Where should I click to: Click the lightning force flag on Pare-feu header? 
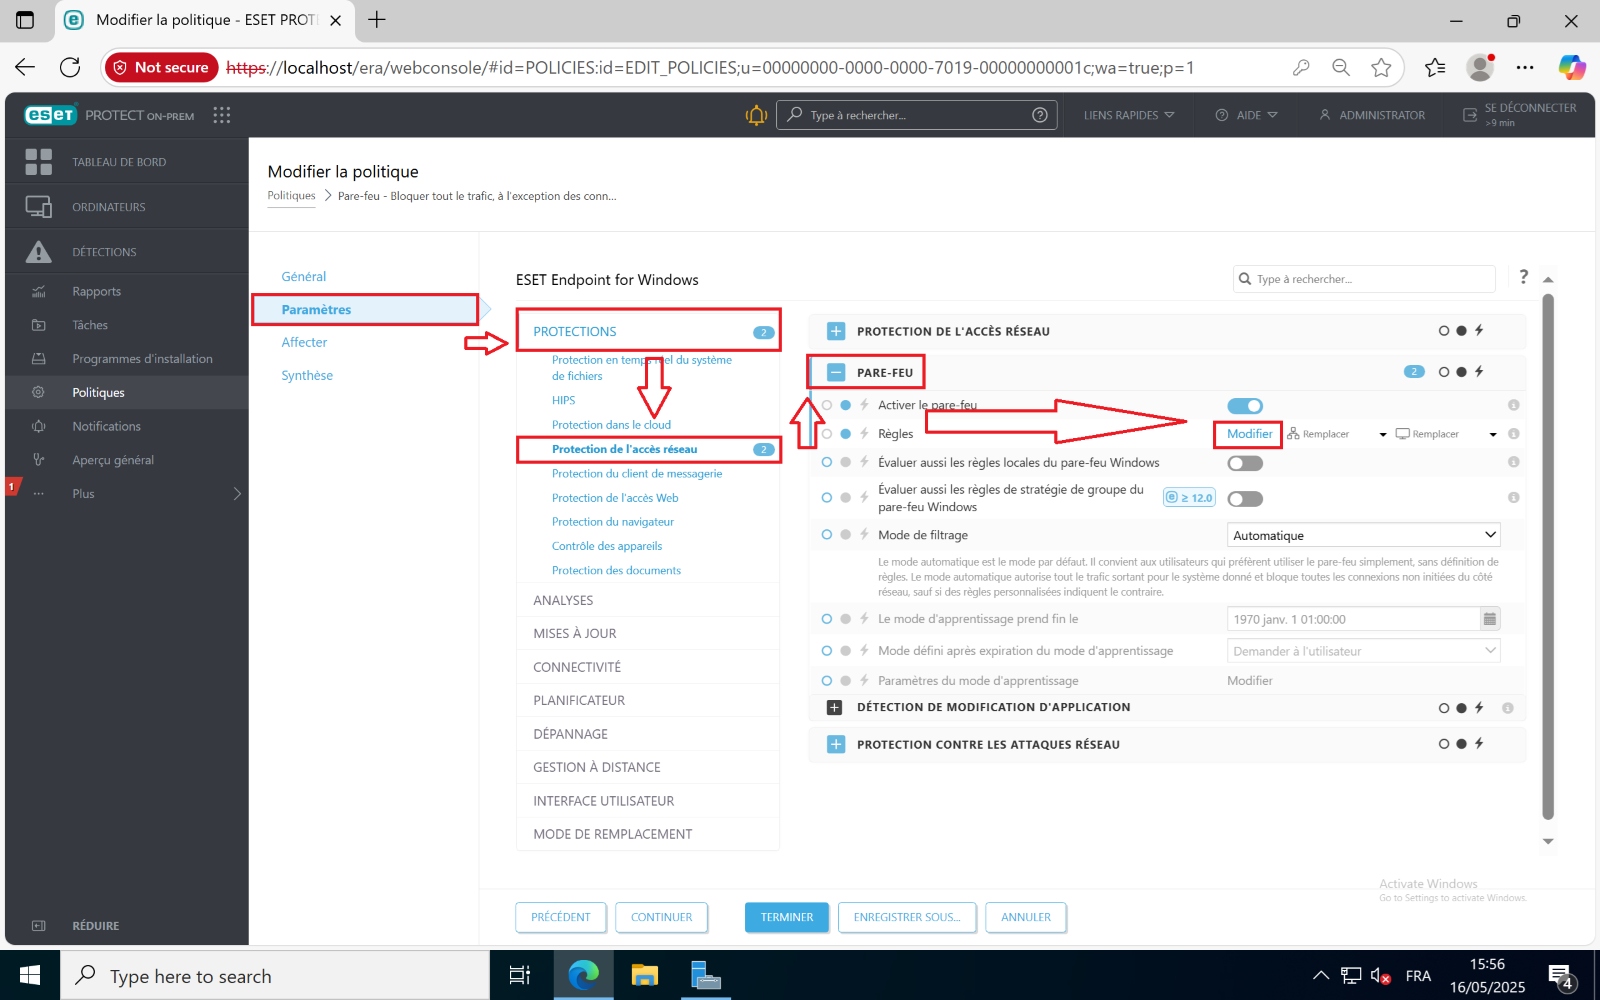click(x=1479, y=372)
